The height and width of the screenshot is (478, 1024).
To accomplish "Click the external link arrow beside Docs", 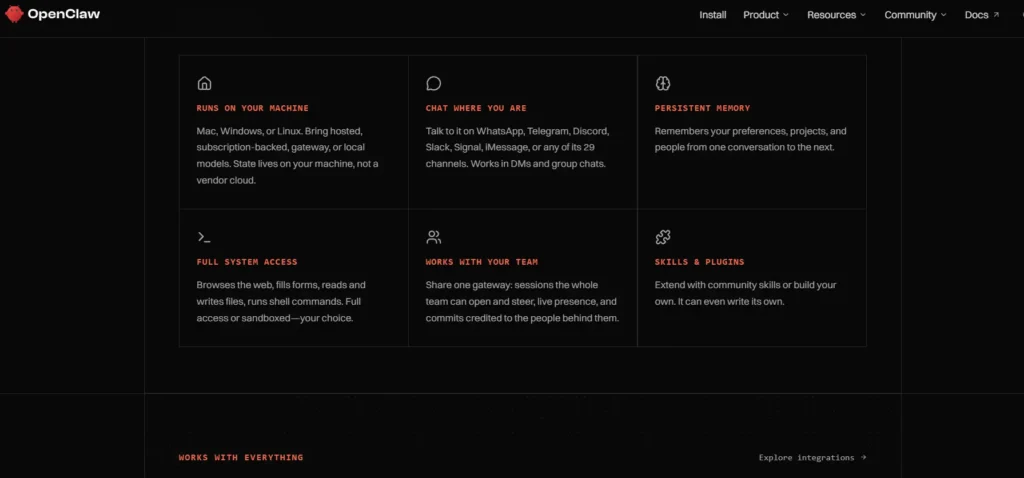I will (x=996, y=15).
